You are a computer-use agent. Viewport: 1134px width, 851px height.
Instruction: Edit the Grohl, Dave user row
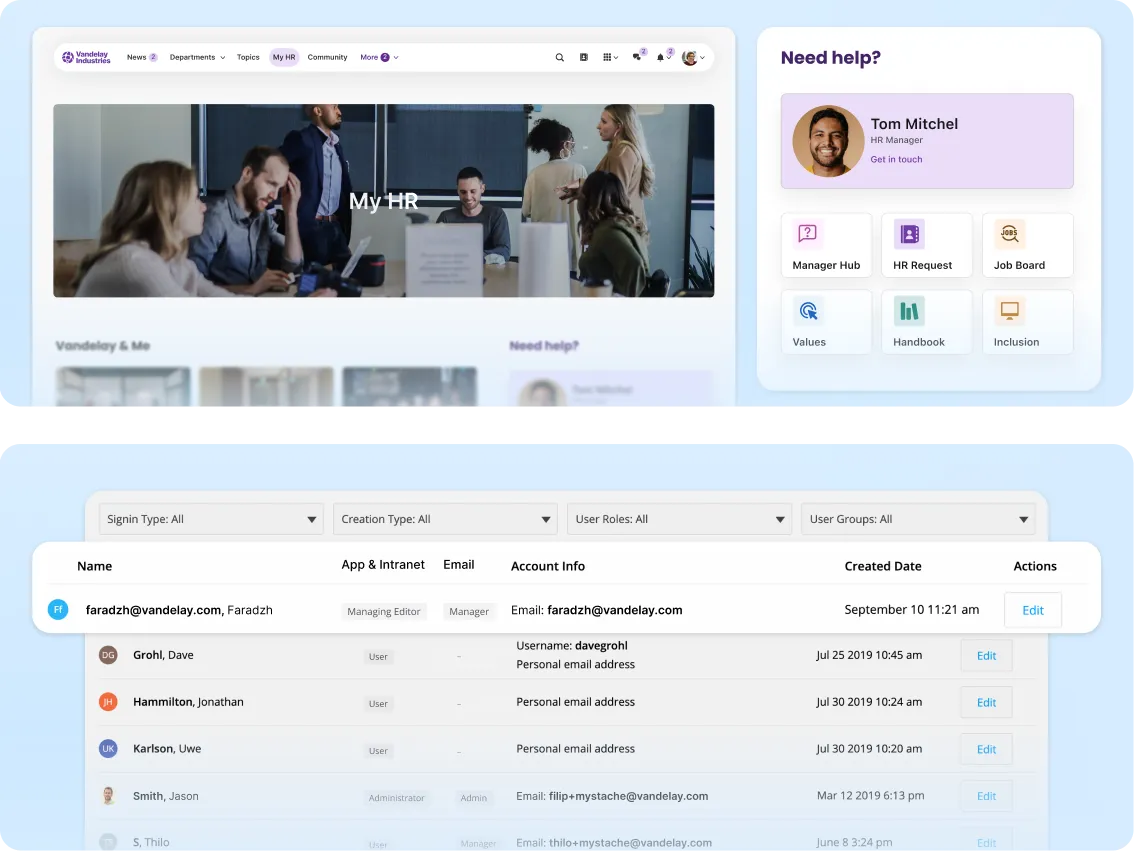986,655
